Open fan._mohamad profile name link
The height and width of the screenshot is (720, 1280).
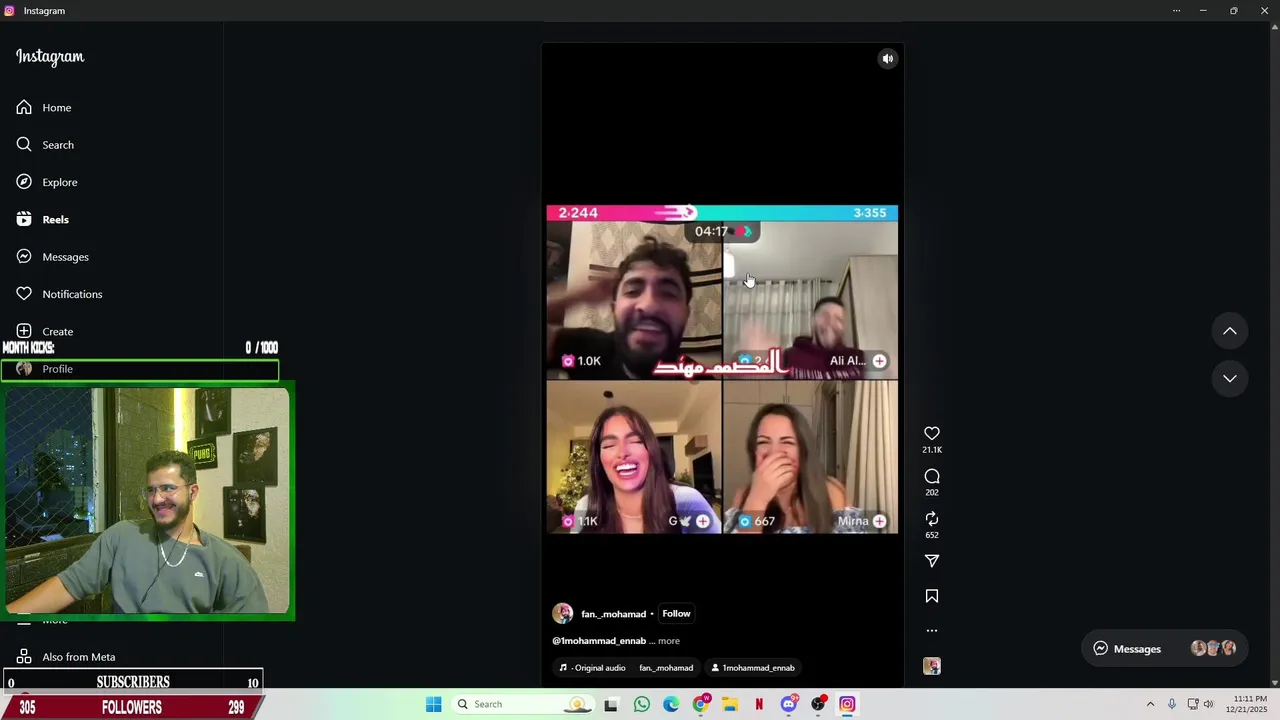click(x=613, y=614)
